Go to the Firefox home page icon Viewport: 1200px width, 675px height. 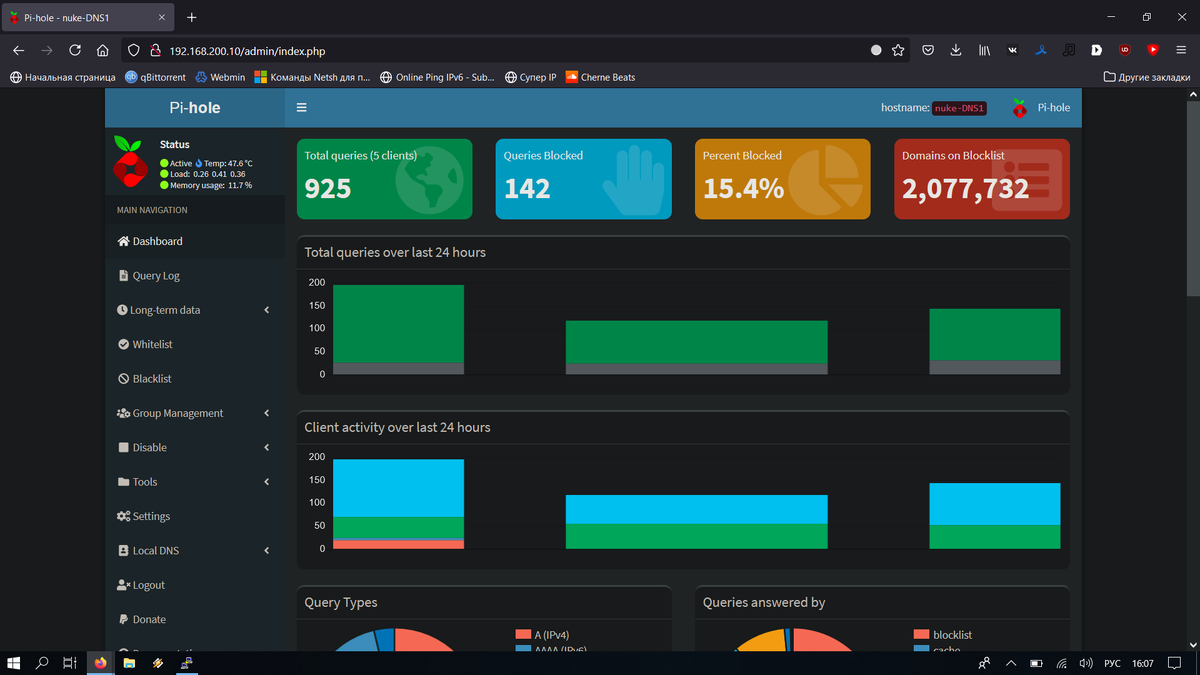click(x=103, y=50)
